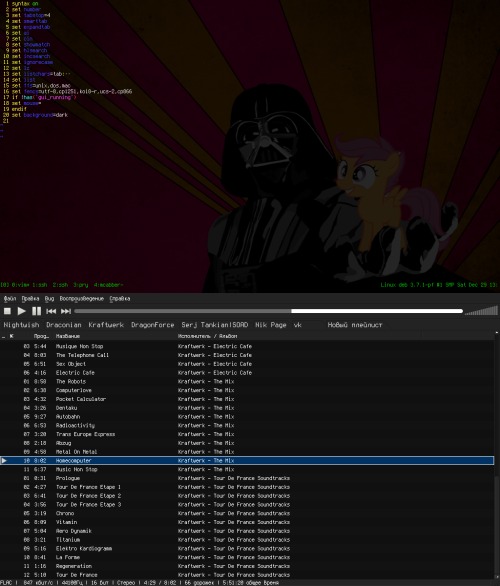Select the track Tour De France Etape 2
The width and height of the screenshot is (500, 586).
pyautogui.click(x=247, y=496)
